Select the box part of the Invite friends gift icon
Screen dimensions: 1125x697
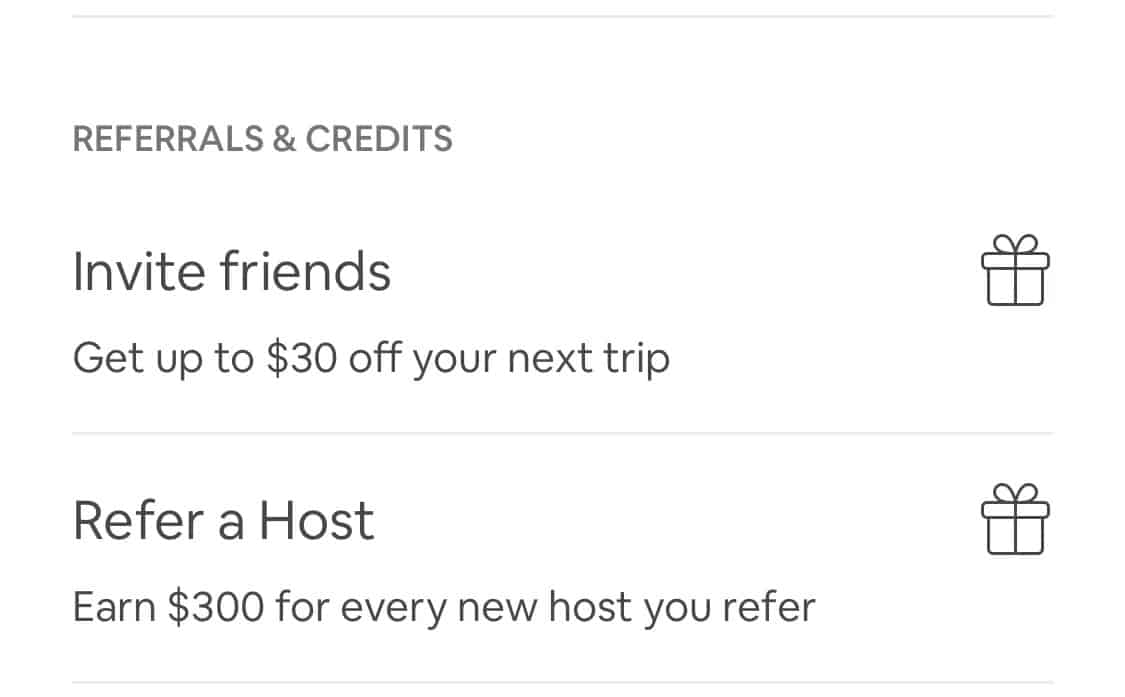click(1015, 283)
